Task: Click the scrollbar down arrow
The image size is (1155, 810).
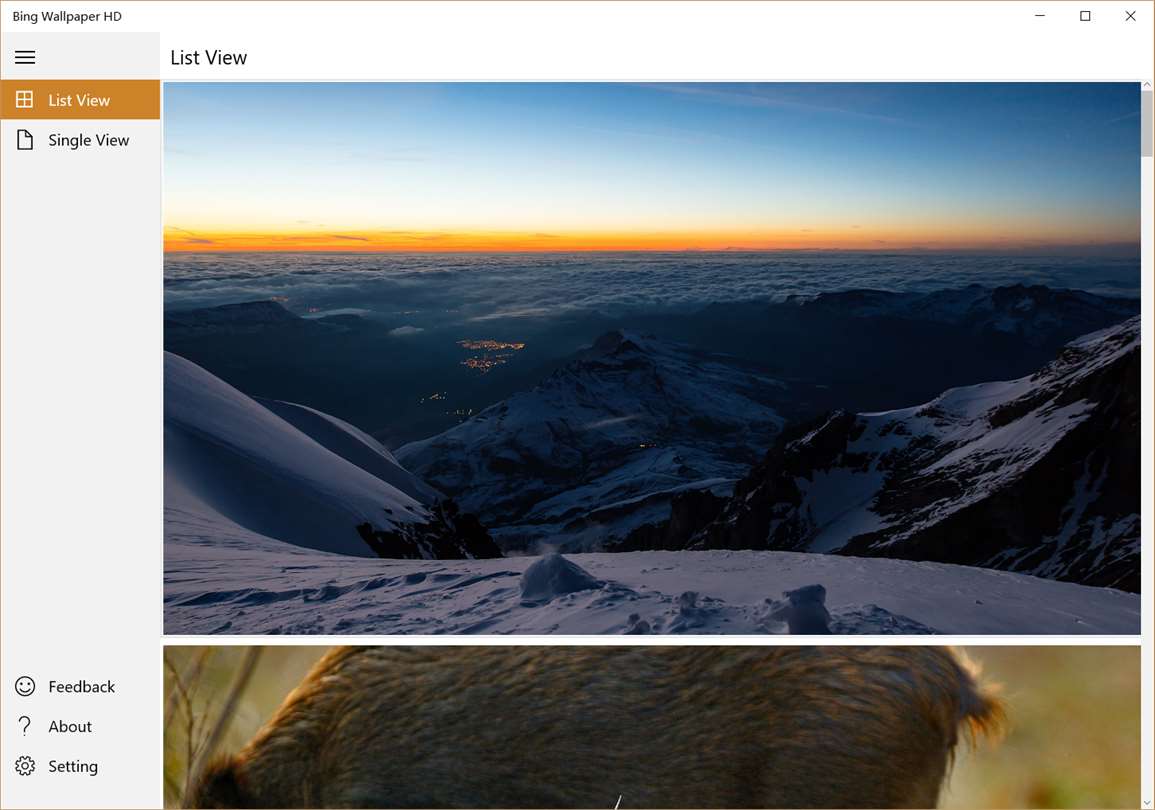Action: pos(1147,803)
